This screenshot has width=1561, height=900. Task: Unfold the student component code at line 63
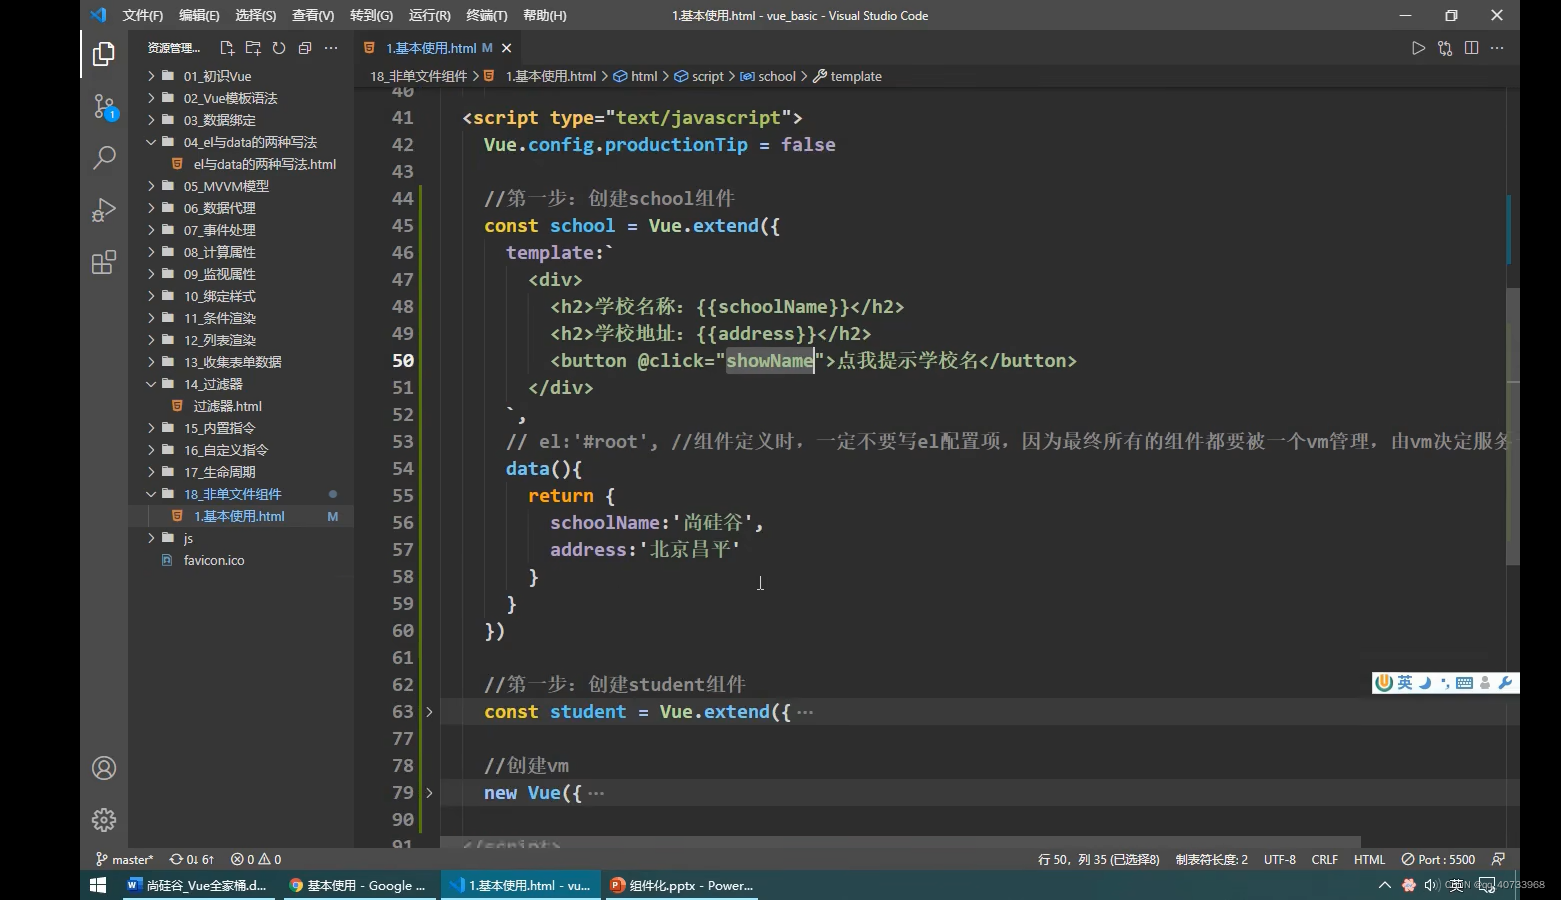point(430,712)
